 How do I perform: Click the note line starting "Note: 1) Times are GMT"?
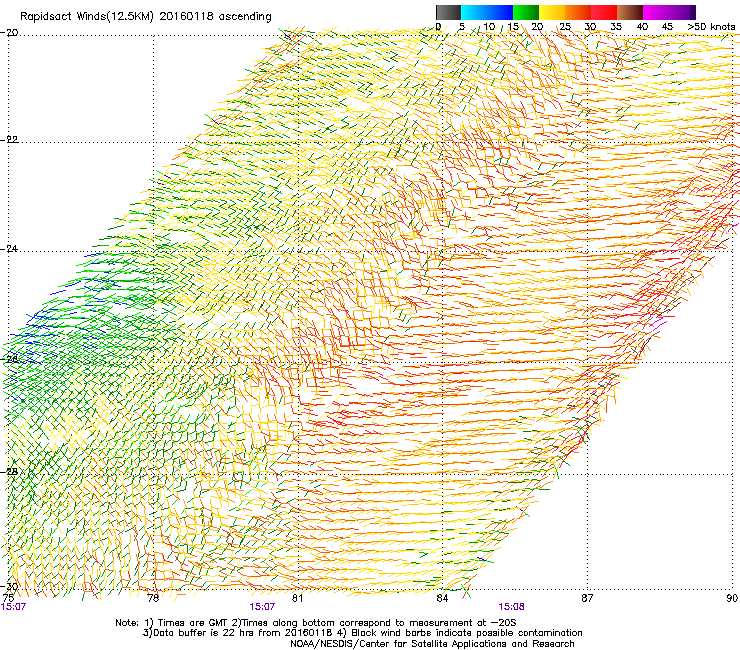click(316, 623)
